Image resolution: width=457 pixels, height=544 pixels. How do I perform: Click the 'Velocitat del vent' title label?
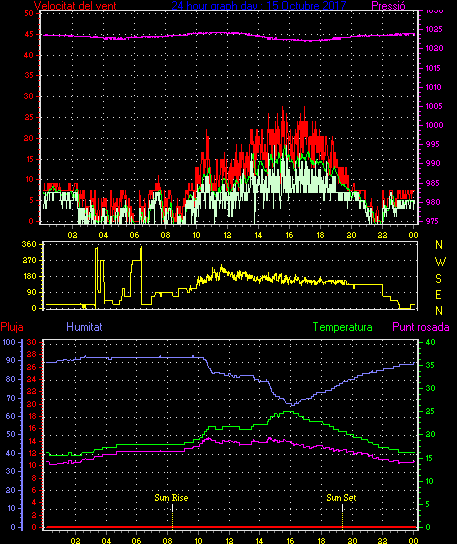[75, 6]
